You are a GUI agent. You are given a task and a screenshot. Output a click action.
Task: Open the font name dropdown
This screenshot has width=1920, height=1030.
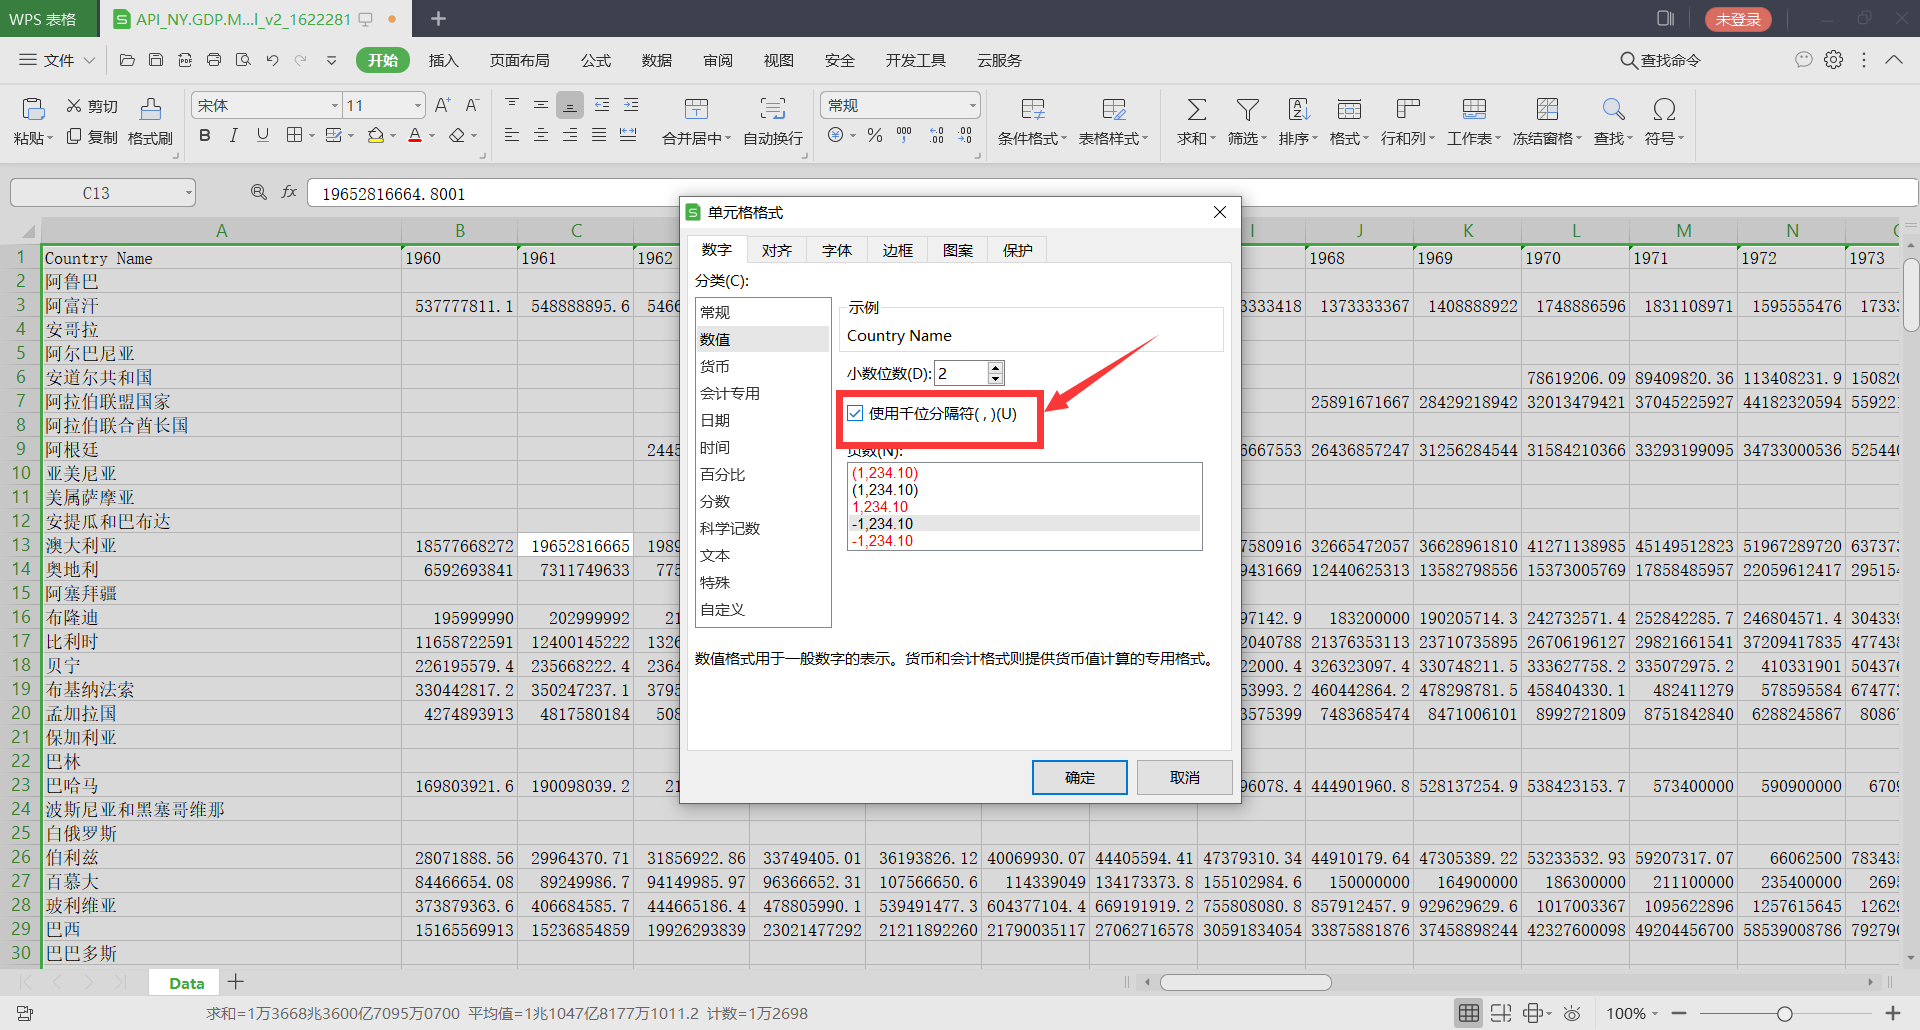tap(334, 105)
